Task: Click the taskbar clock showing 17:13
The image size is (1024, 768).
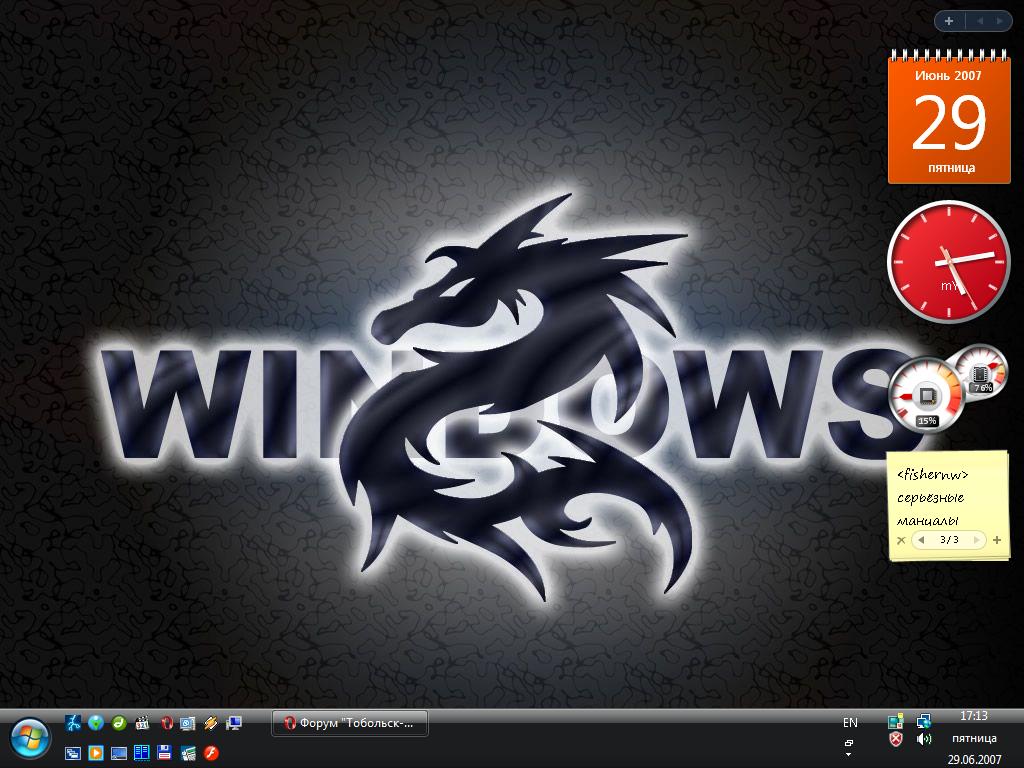Action: (974, 716)
